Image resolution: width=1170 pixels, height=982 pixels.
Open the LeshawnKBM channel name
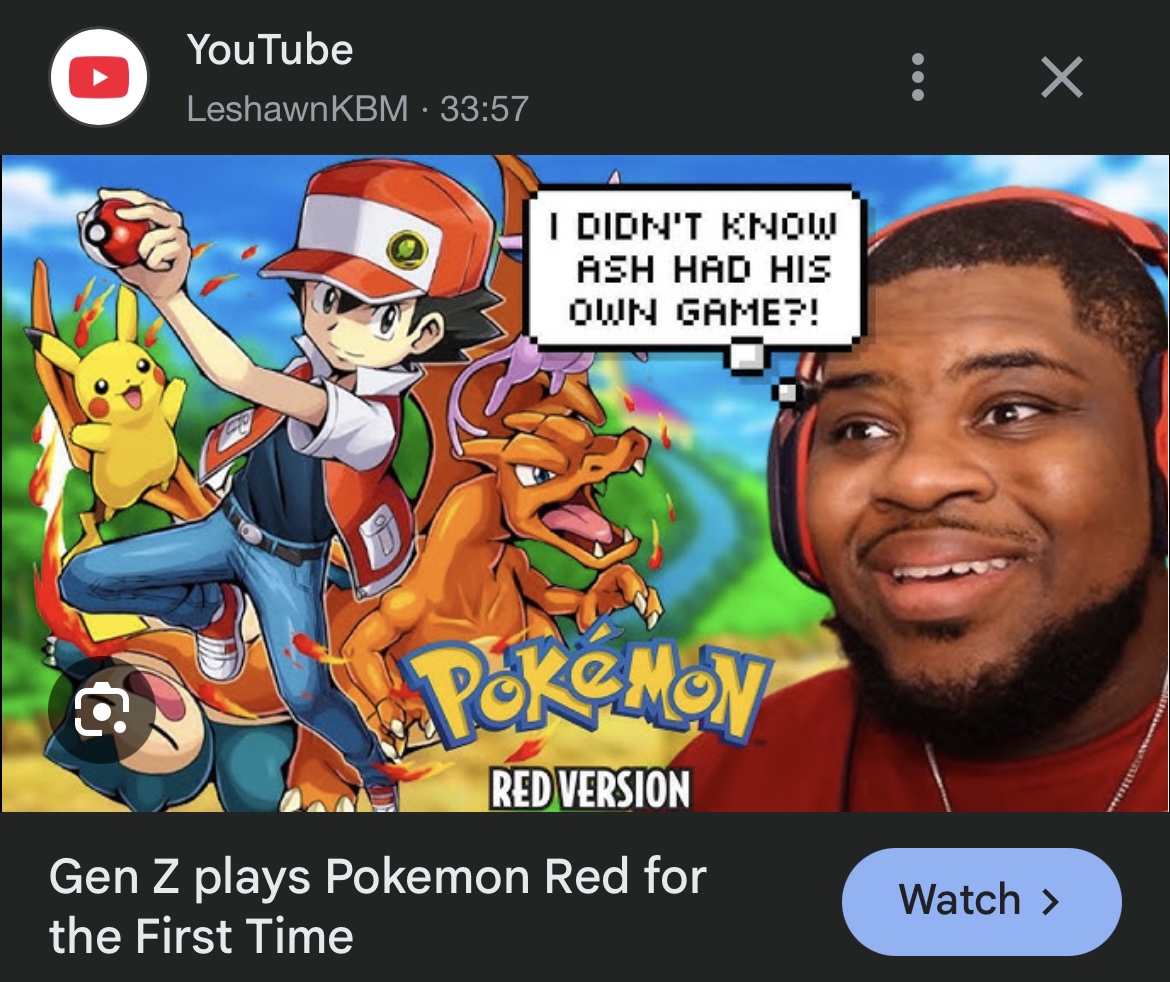pyautogui.click(x=297, y=109)
